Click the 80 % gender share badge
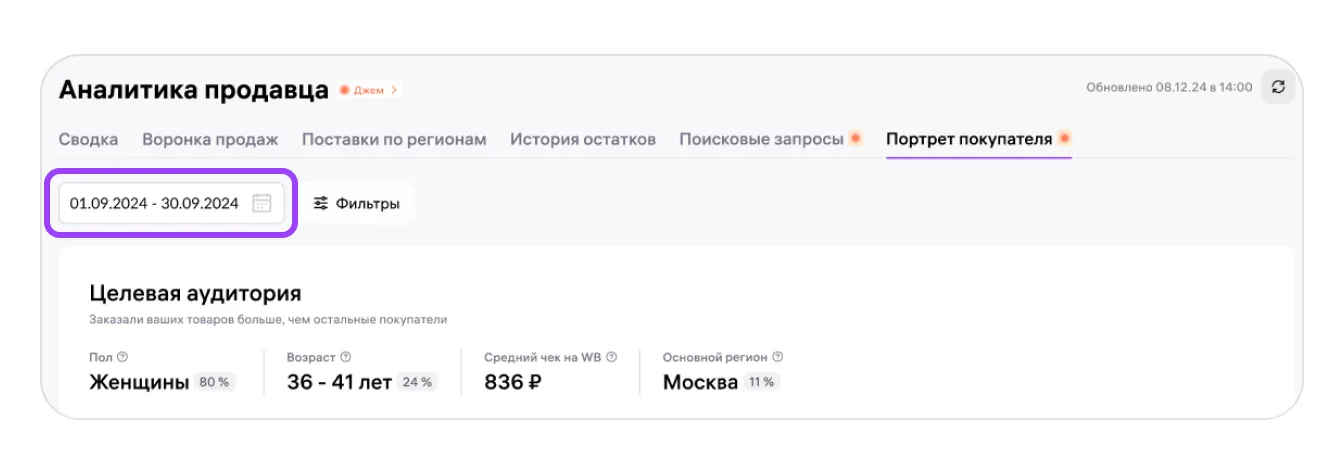This screenshot has height=474, width=1344. tap(214, 382)
